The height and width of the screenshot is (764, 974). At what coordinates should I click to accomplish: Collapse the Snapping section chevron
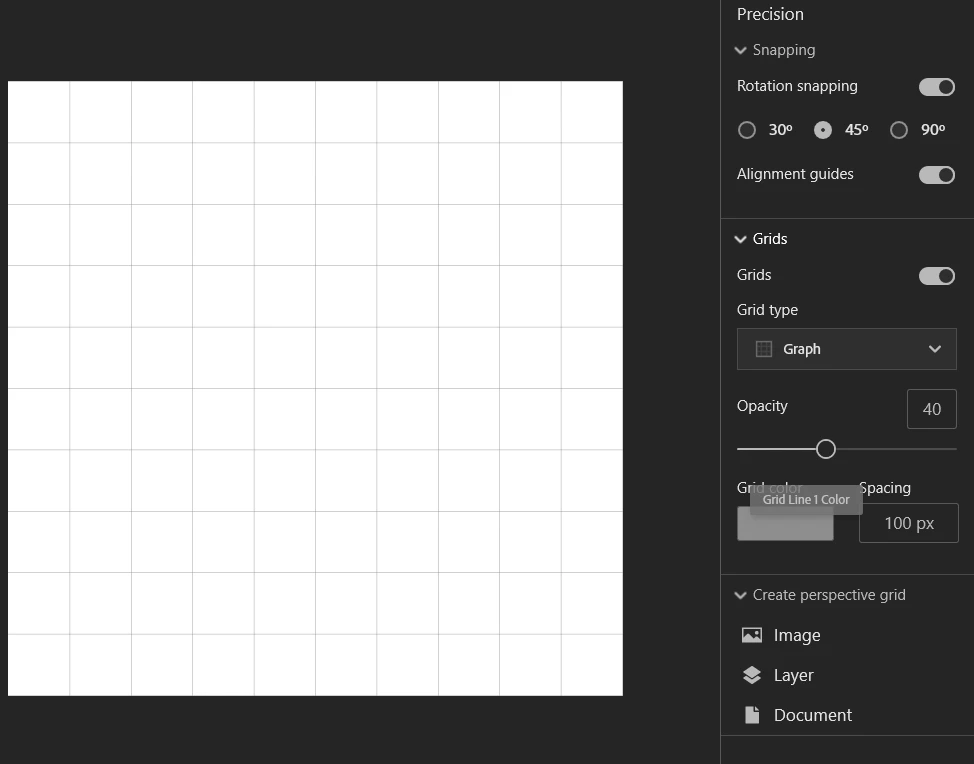[x=740, y=50]
